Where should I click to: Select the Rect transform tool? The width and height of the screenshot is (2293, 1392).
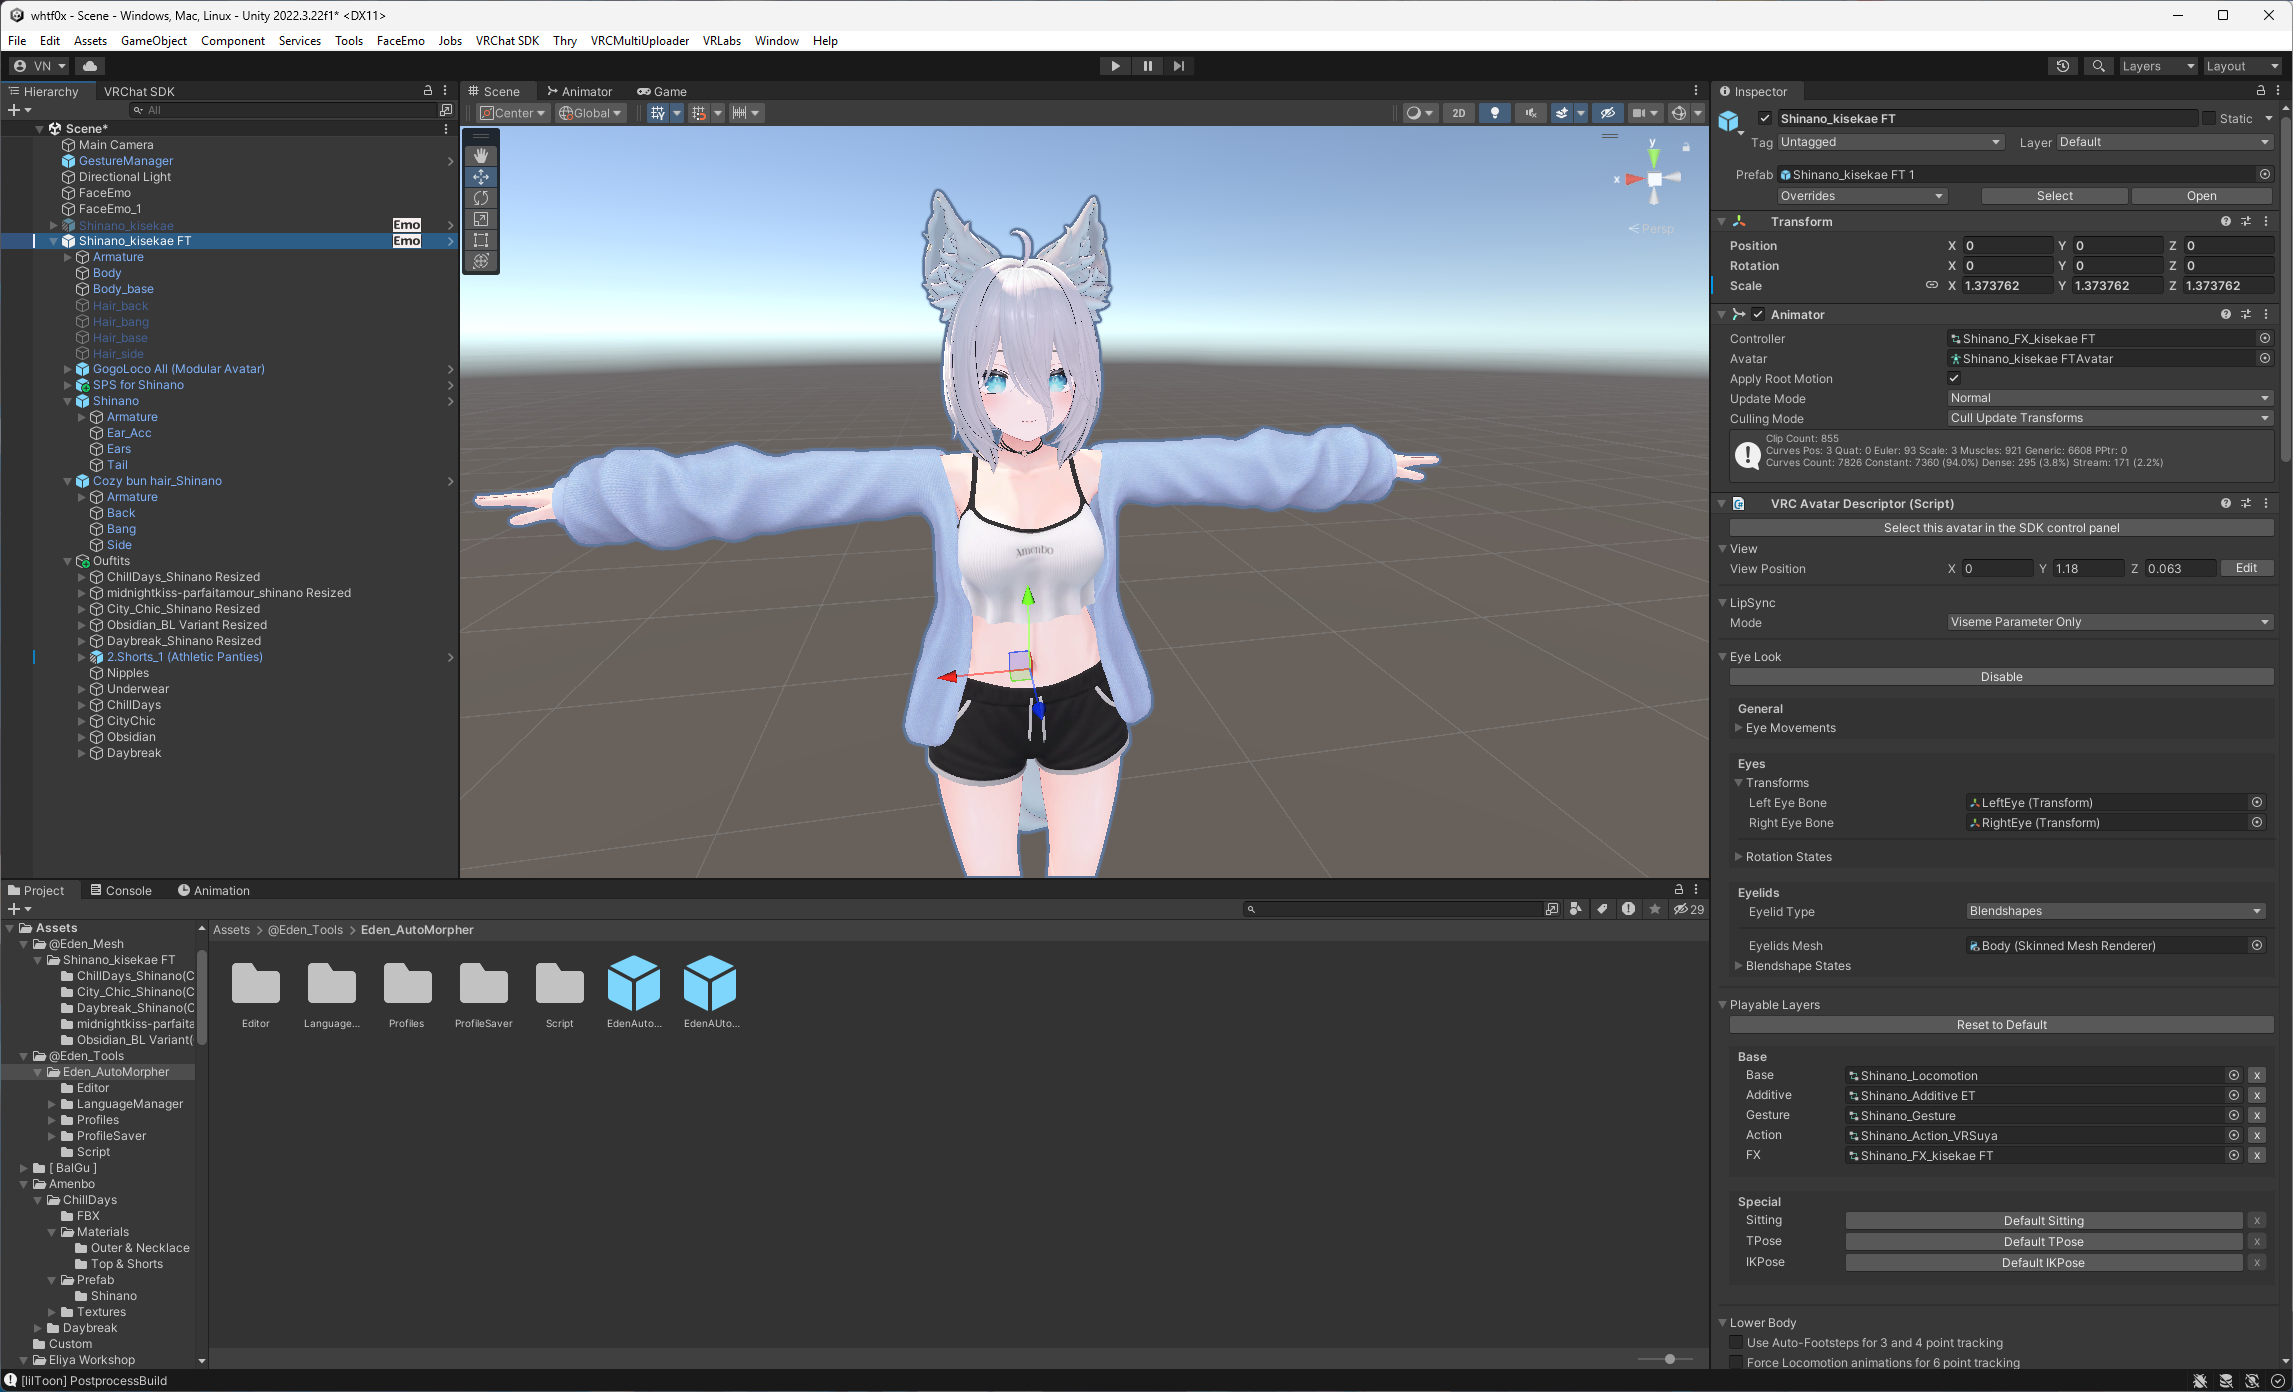coord(481,240)
